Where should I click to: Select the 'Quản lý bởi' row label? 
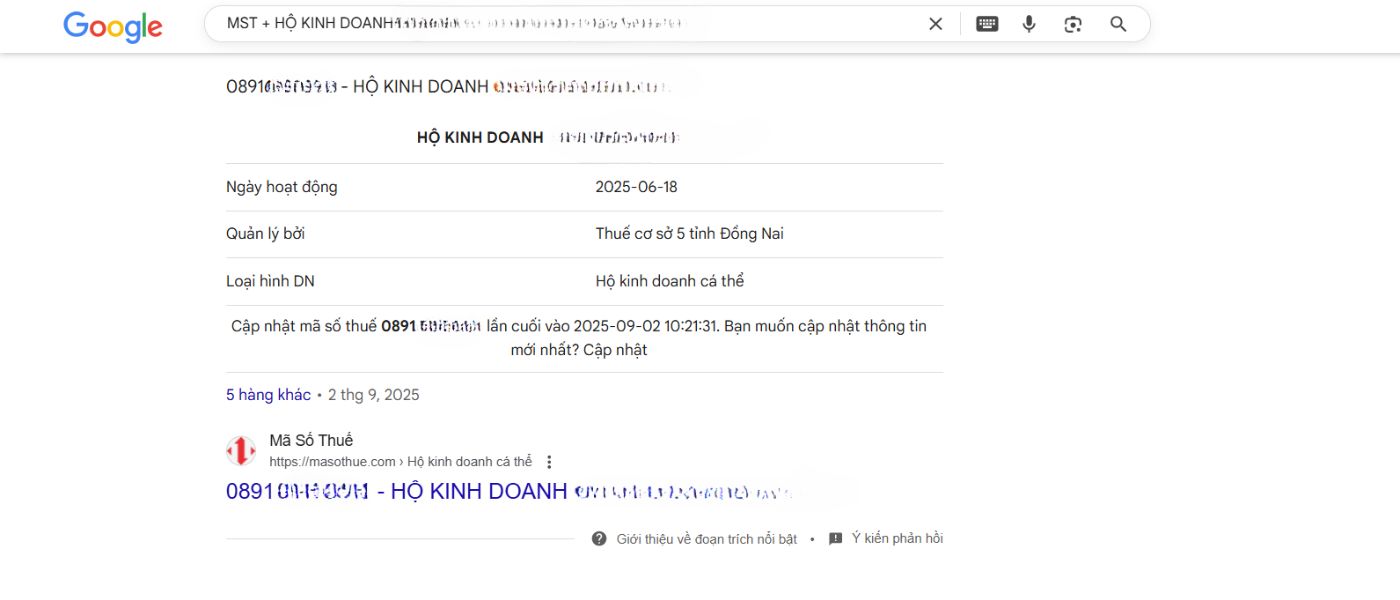(265, 234)
